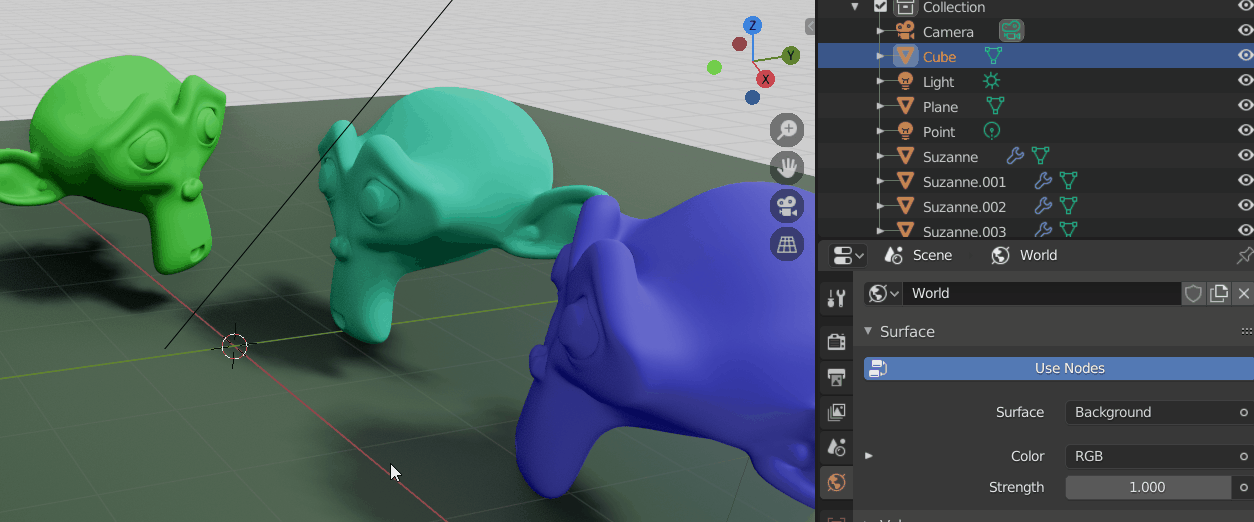This screenshot has width=1254, height=522.
Task: Click the Pan hand icon in the viewport
Action: click(787, 167)
